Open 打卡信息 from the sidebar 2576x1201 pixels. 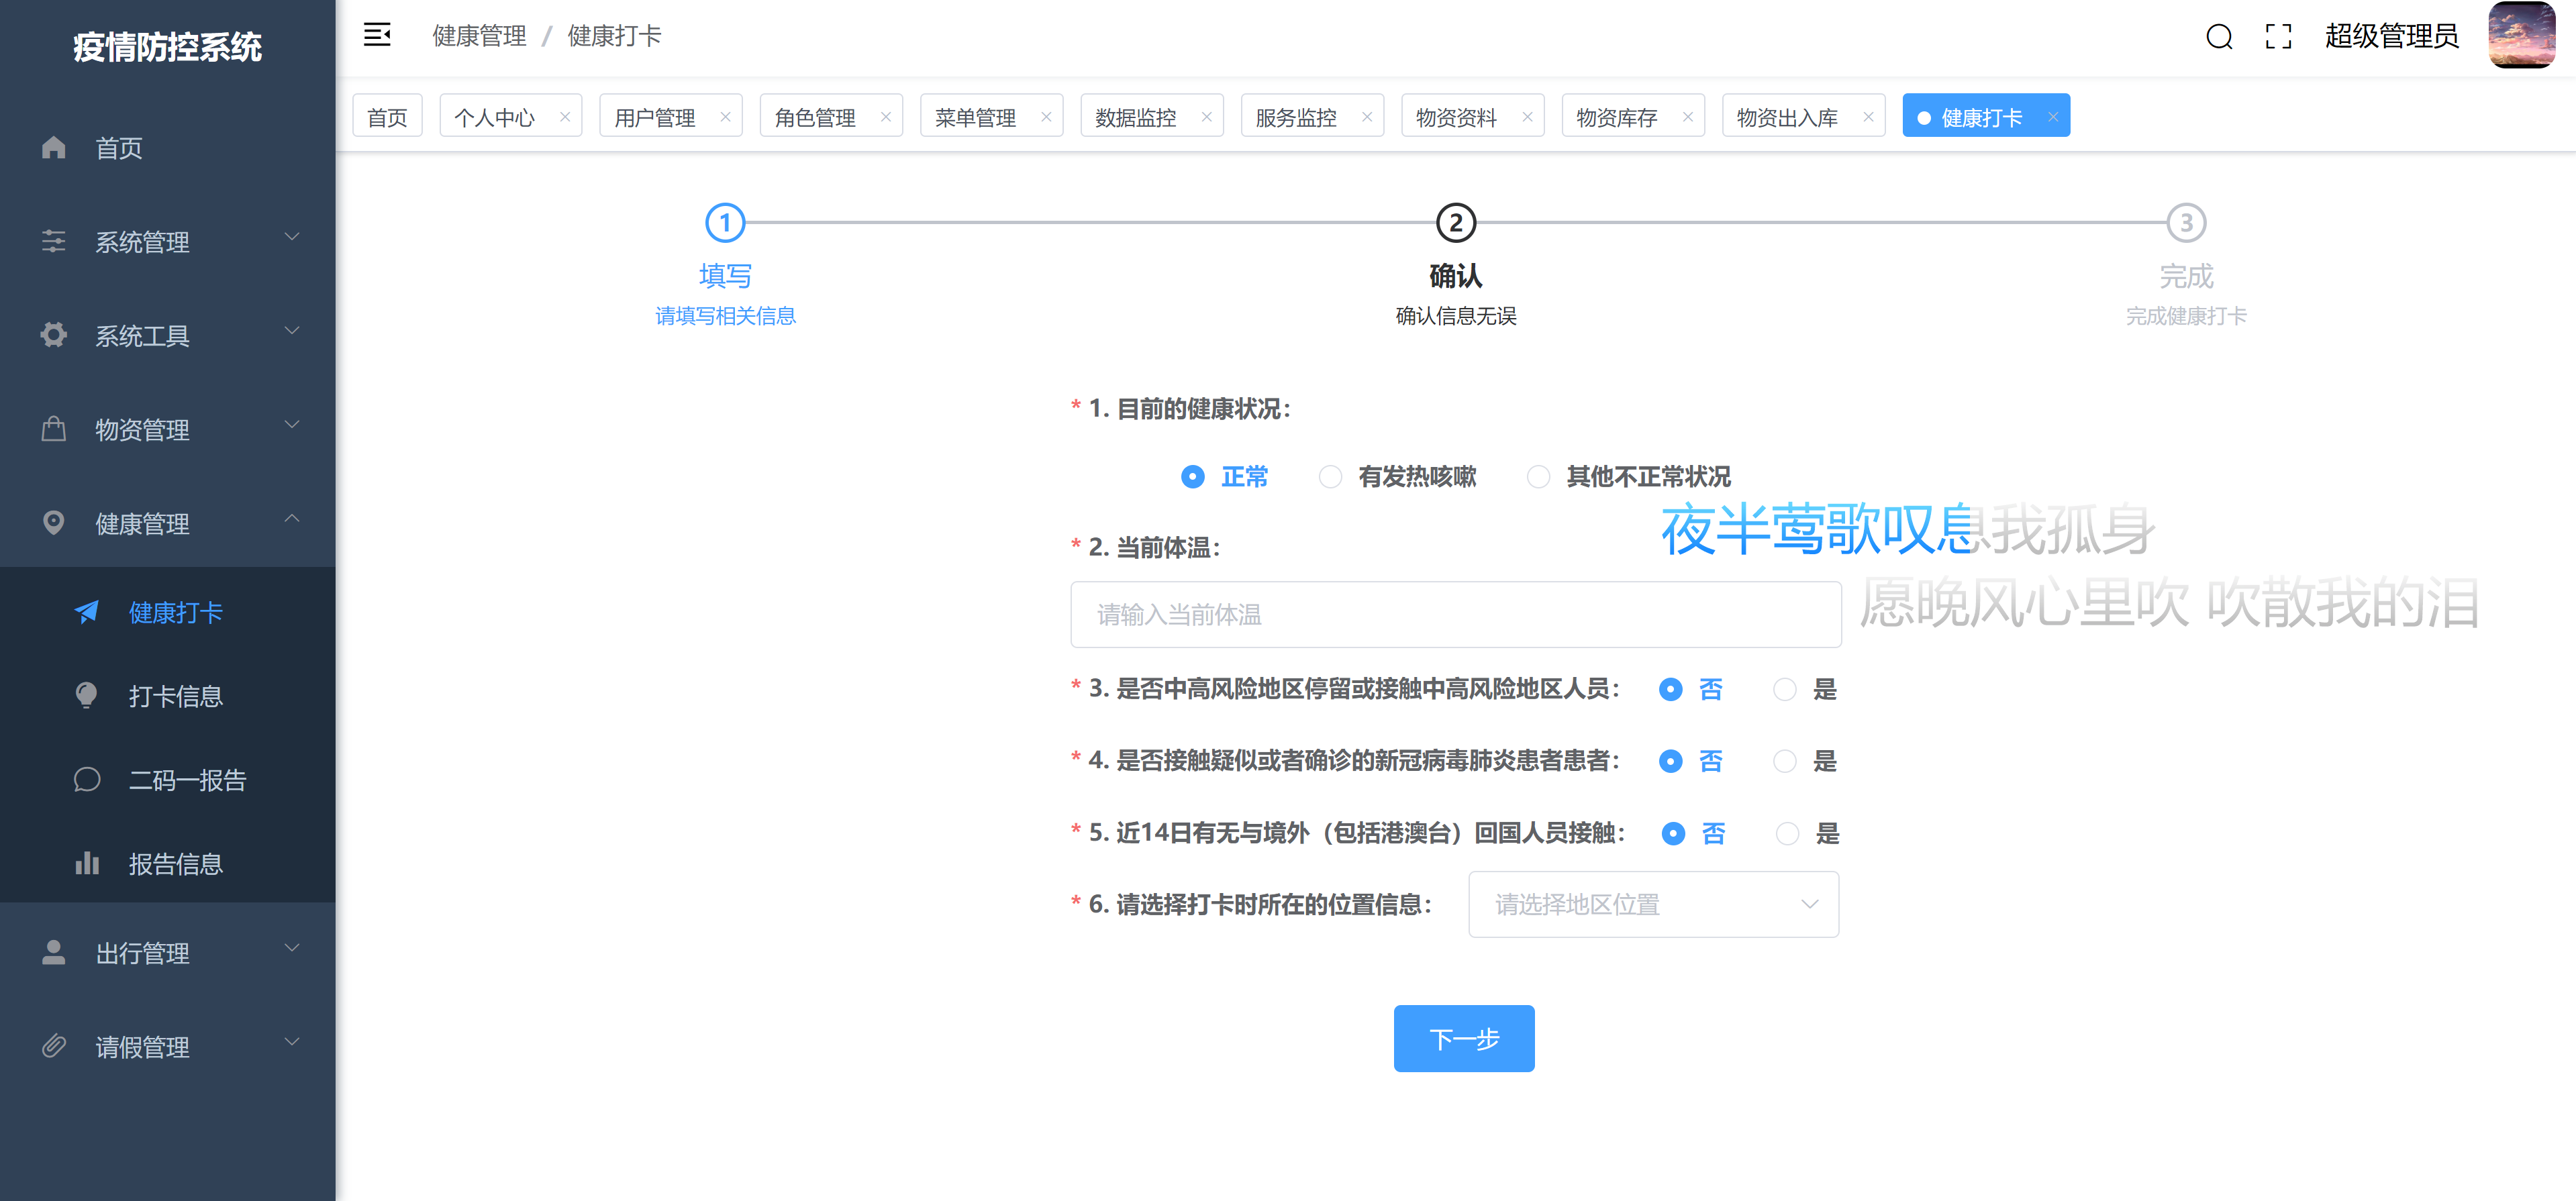pos(176,696)
